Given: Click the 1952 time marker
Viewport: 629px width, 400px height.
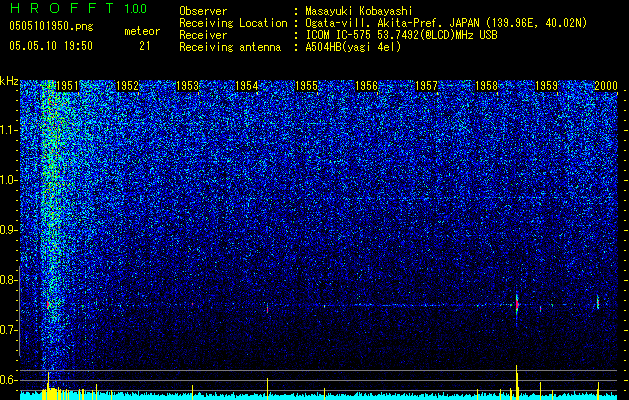Looking at the screenshot, I should [127, 86].
